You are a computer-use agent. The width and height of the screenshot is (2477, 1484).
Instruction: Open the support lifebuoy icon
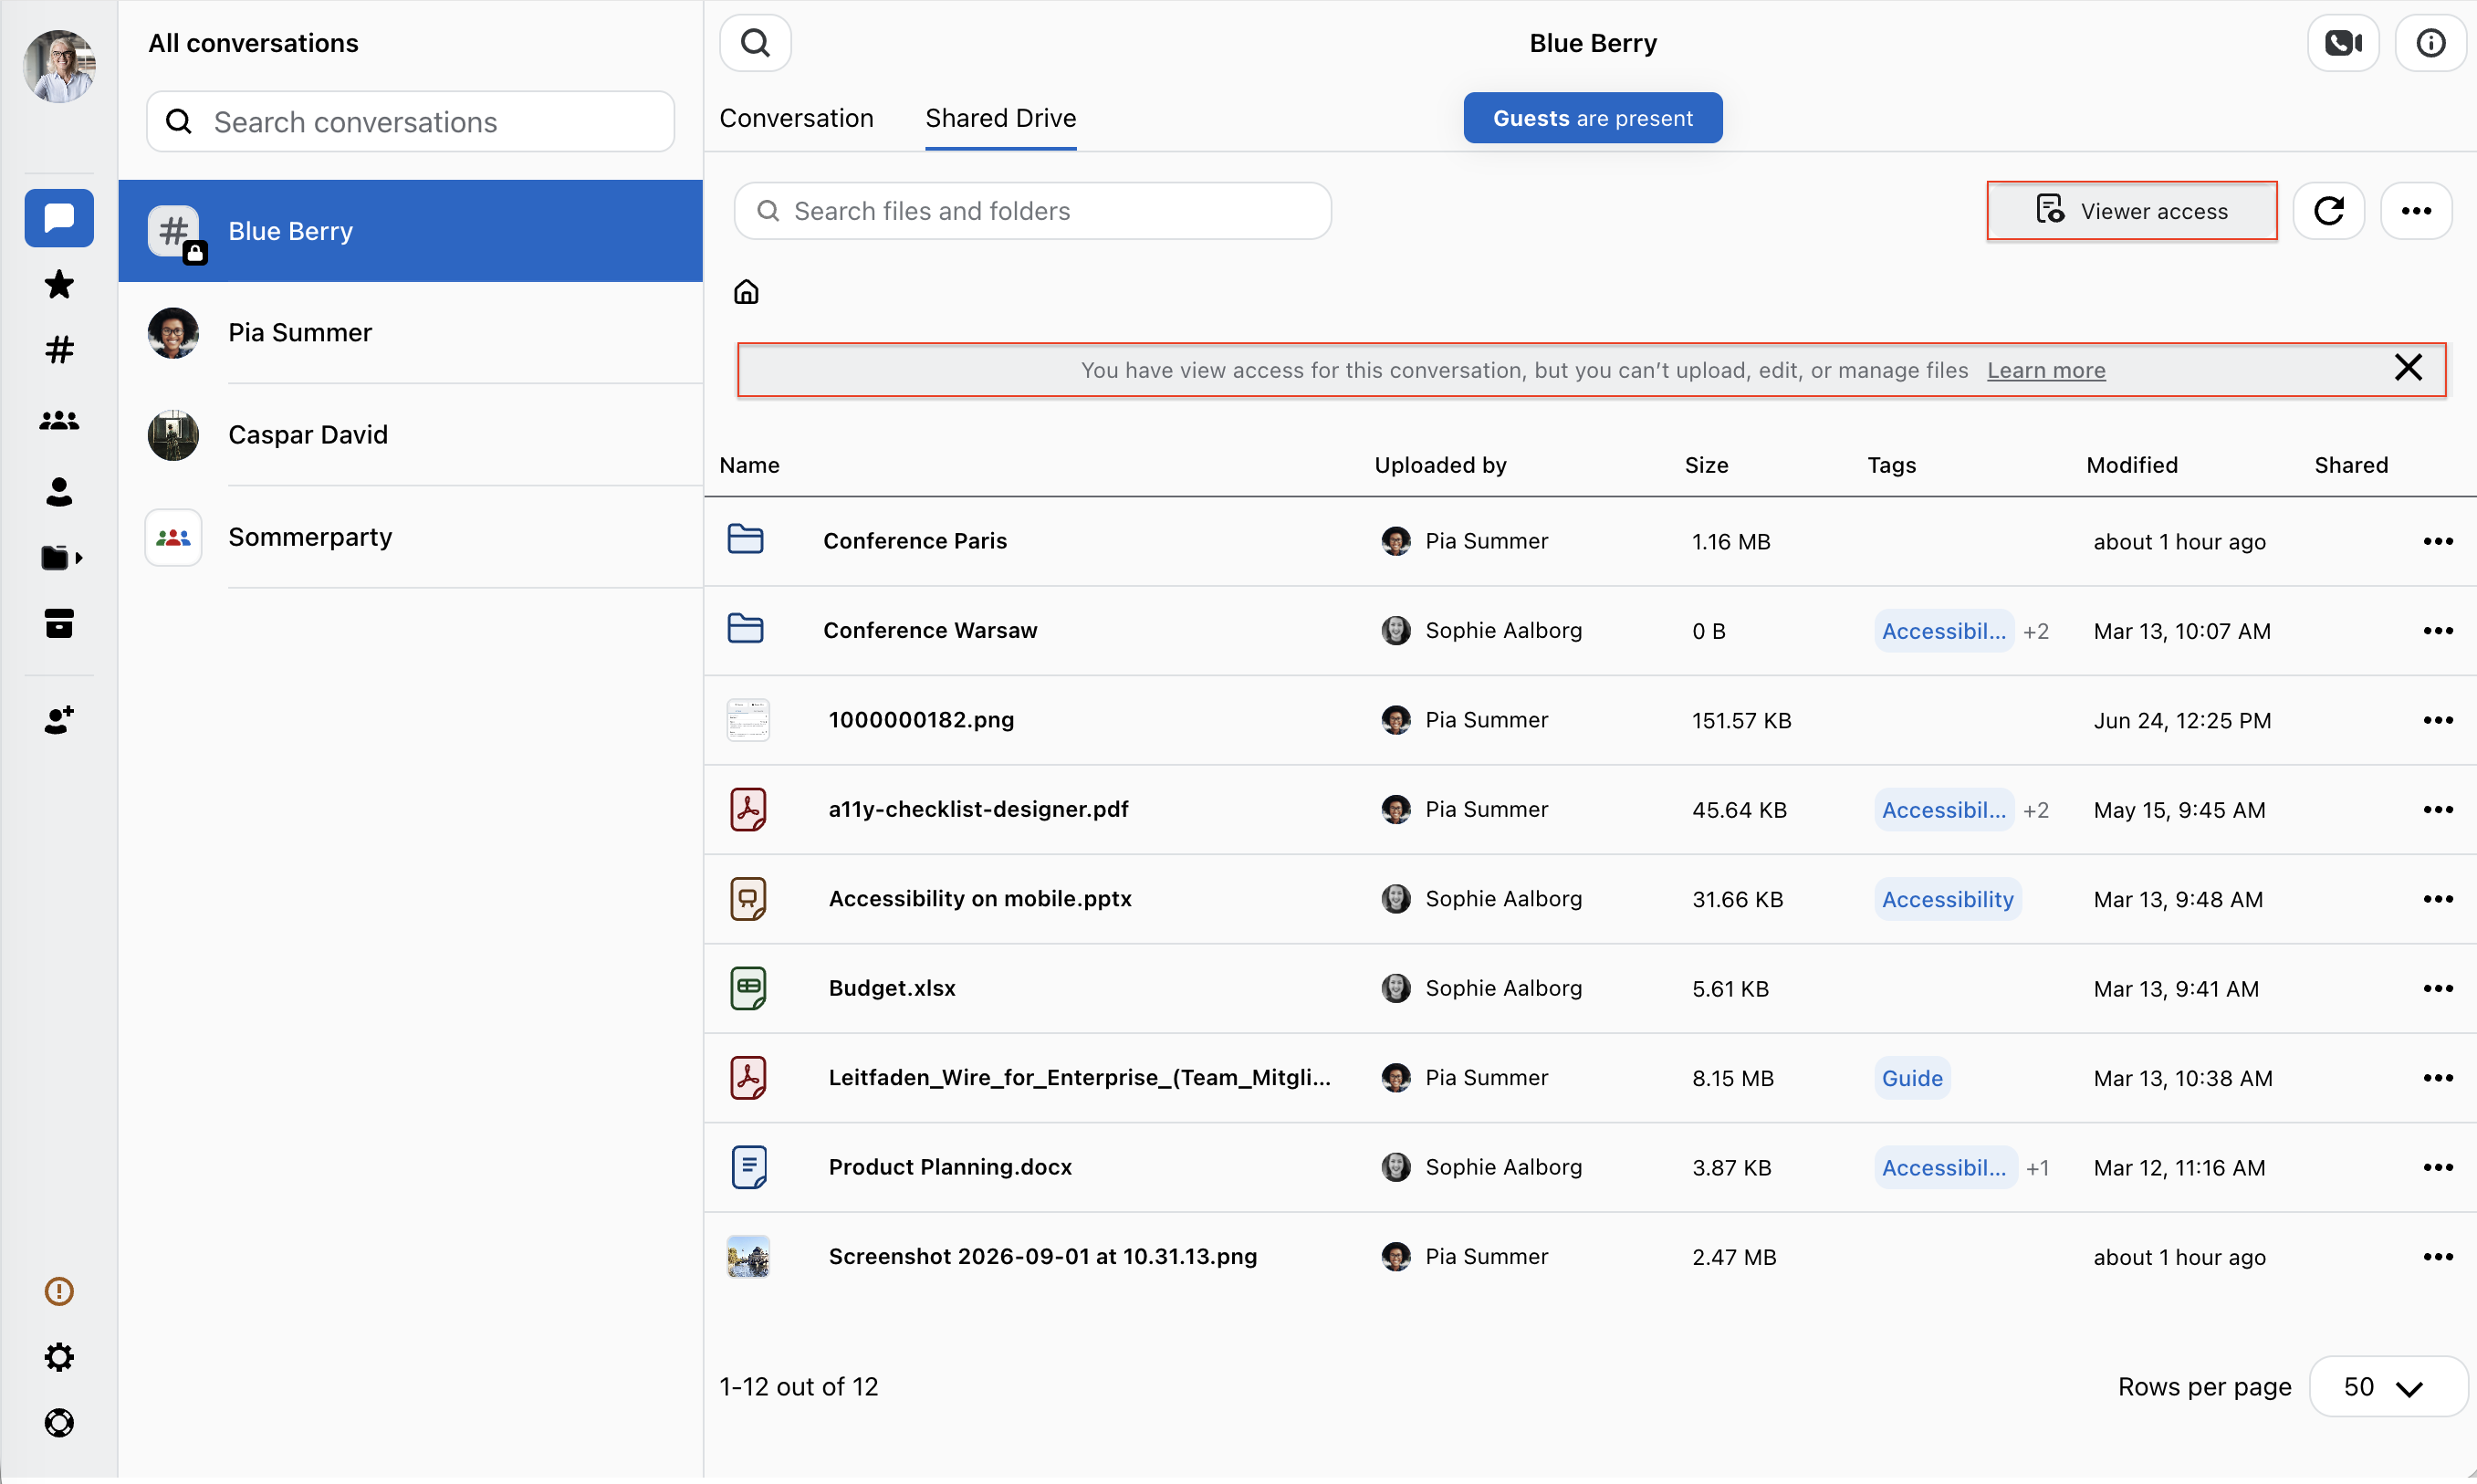point(59,1423)
